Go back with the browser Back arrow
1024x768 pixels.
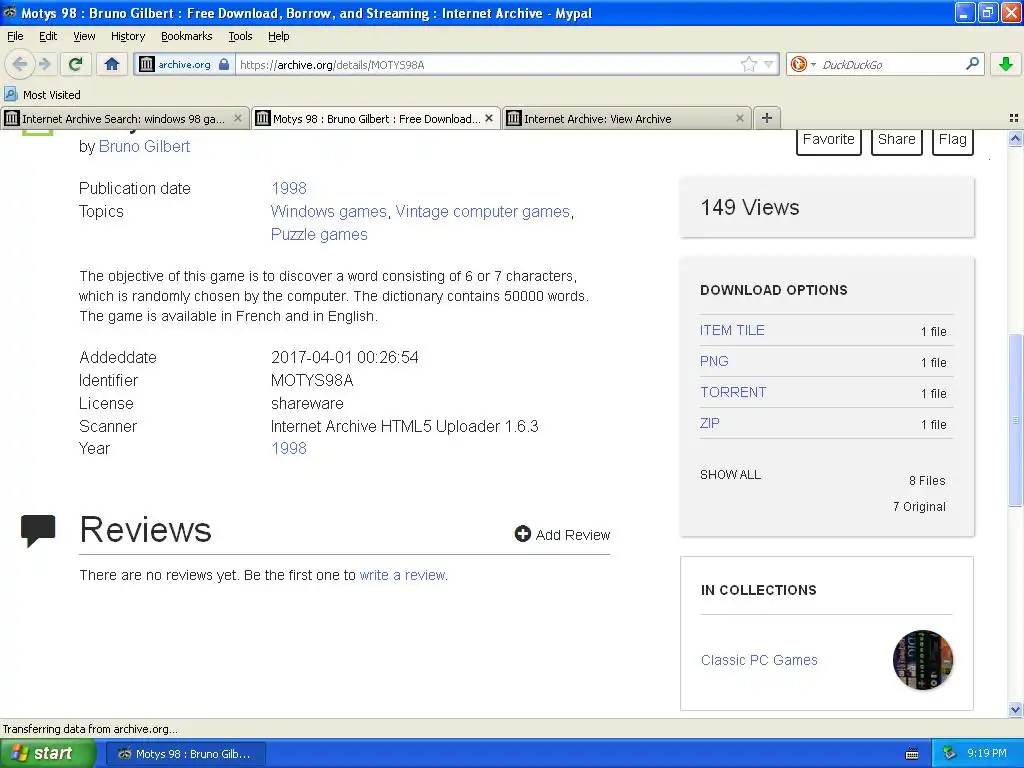(x=20, y=64)
